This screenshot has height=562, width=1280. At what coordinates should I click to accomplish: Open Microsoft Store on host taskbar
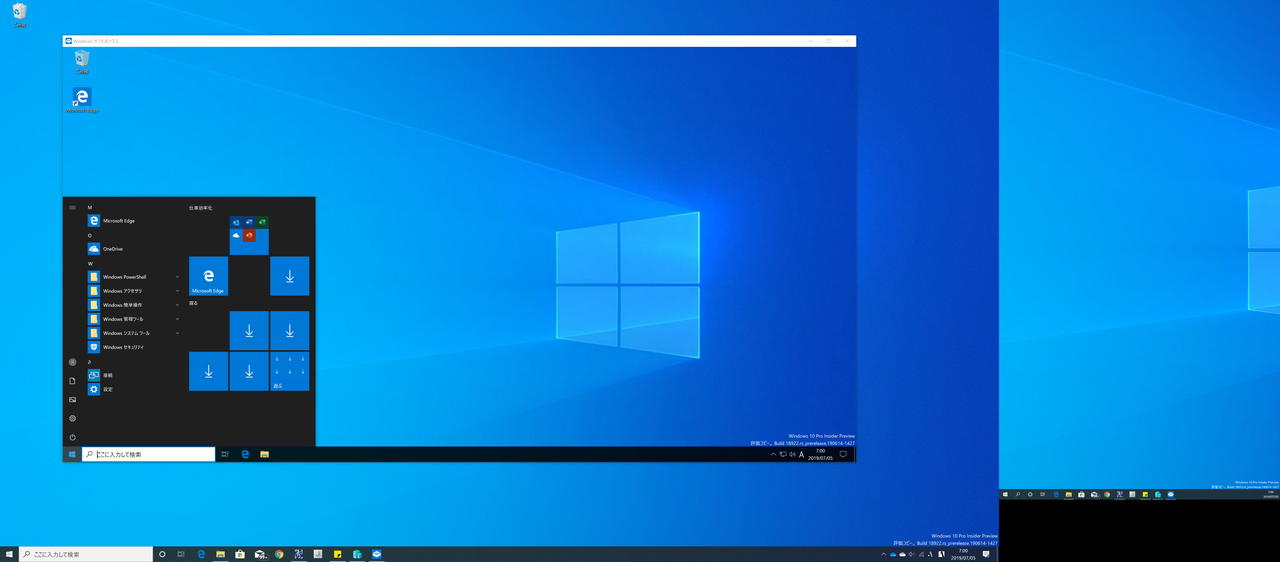[x=240, y=554]
